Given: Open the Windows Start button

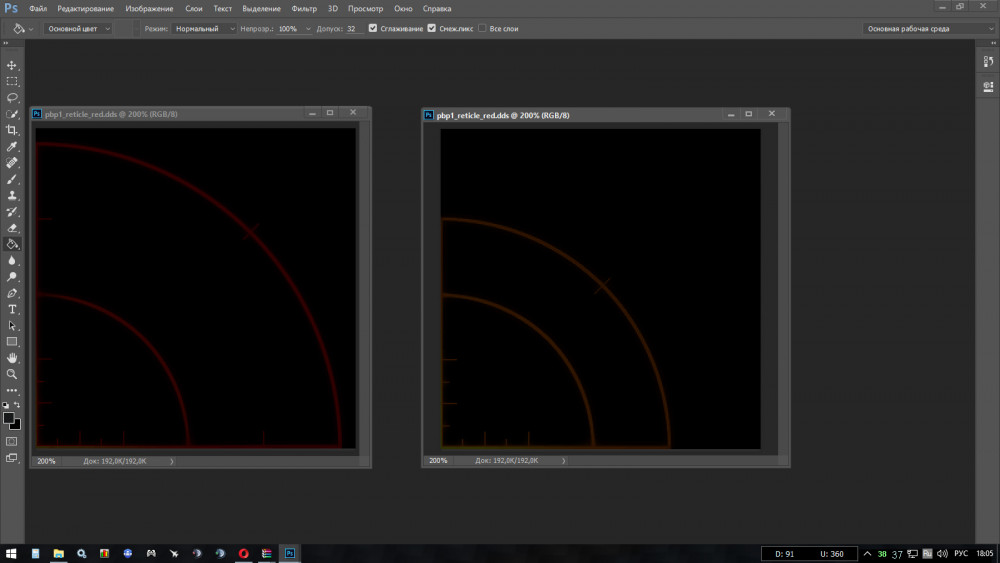Looking at the screenshot, I should [x=11, y=553].
